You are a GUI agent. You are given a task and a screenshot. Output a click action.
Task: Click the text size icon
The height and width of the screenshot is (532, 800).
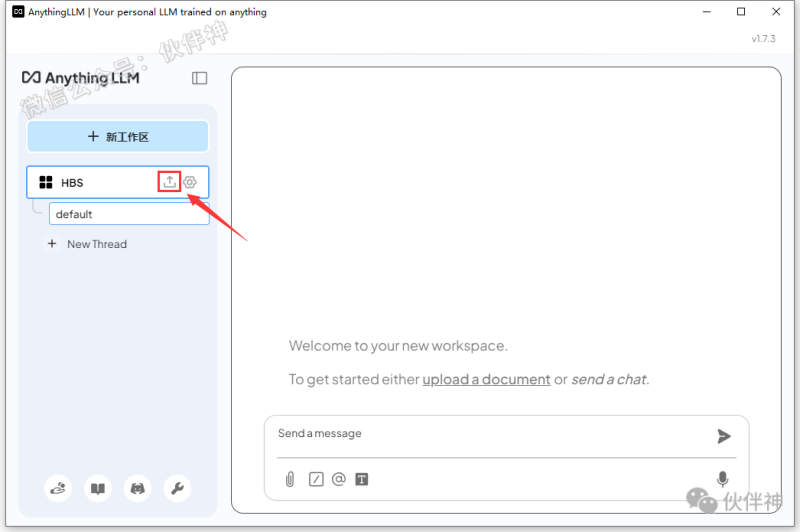click(x=362, y=479)
